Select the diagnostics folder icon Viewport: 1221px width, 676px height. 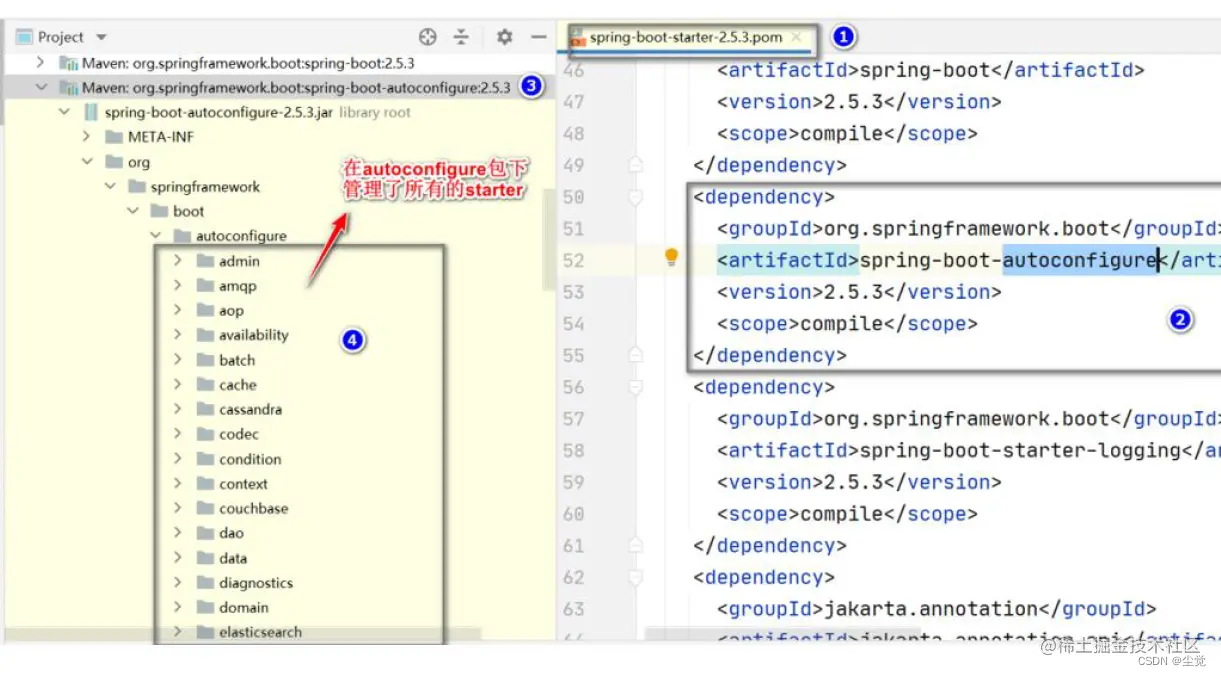pos(206,582)
